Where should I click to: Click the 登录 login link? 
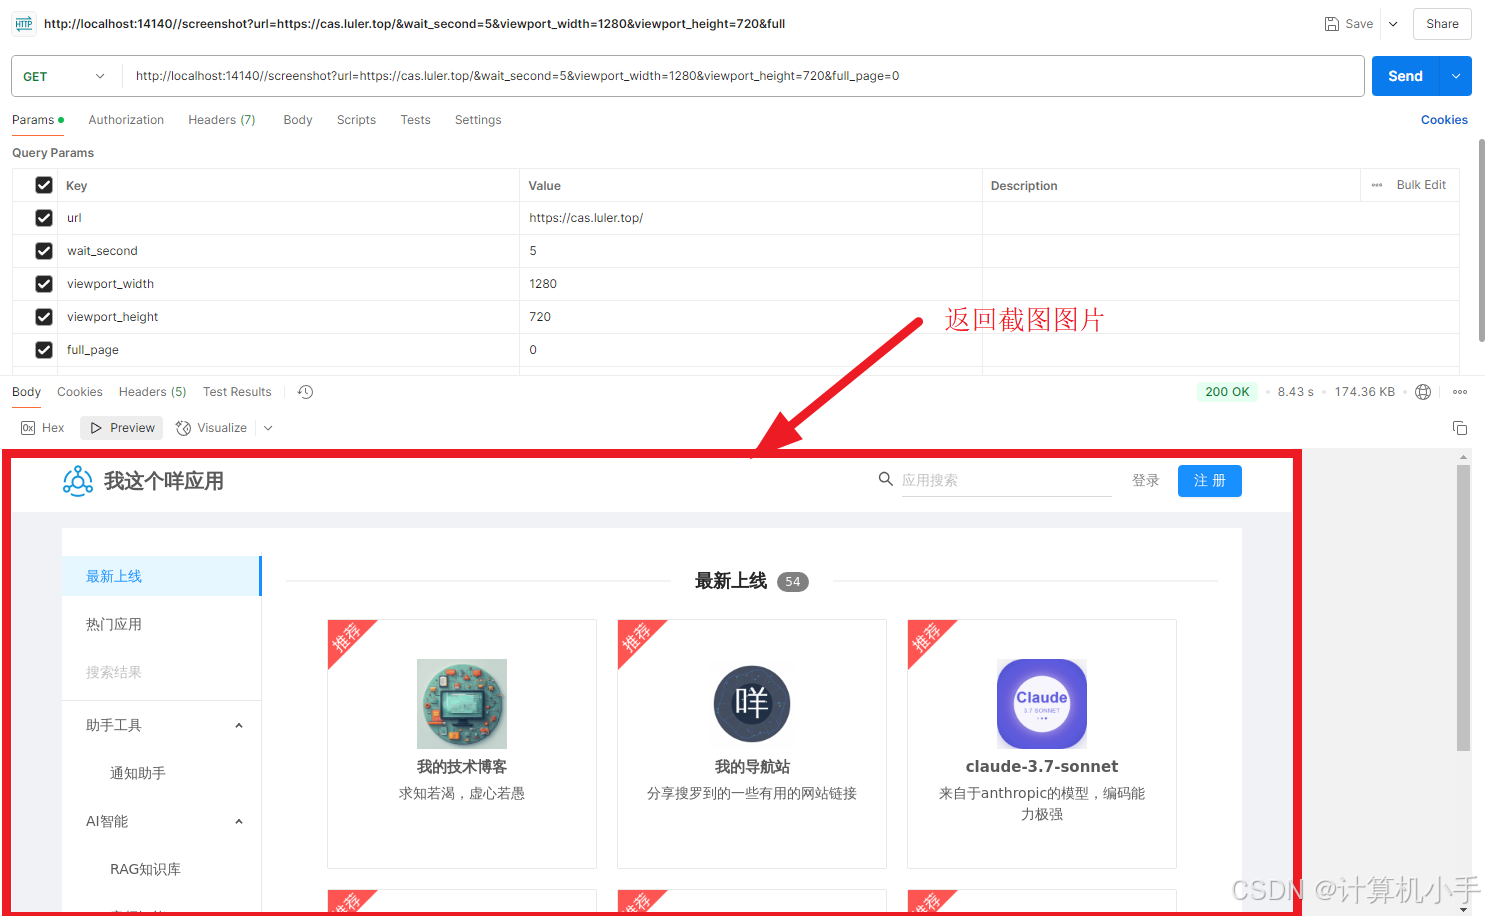(1145, 480)
